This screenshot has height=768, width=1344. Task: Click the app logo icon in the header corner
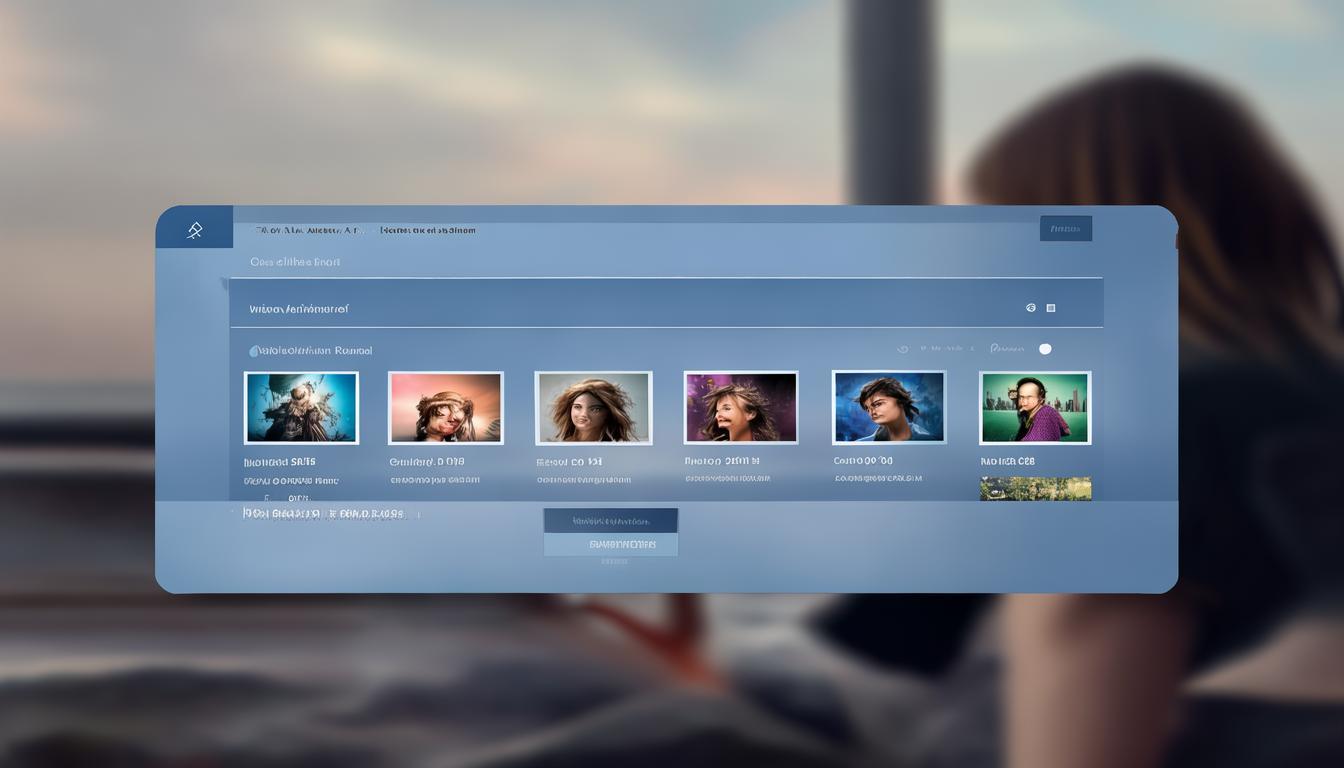(195, 230)
